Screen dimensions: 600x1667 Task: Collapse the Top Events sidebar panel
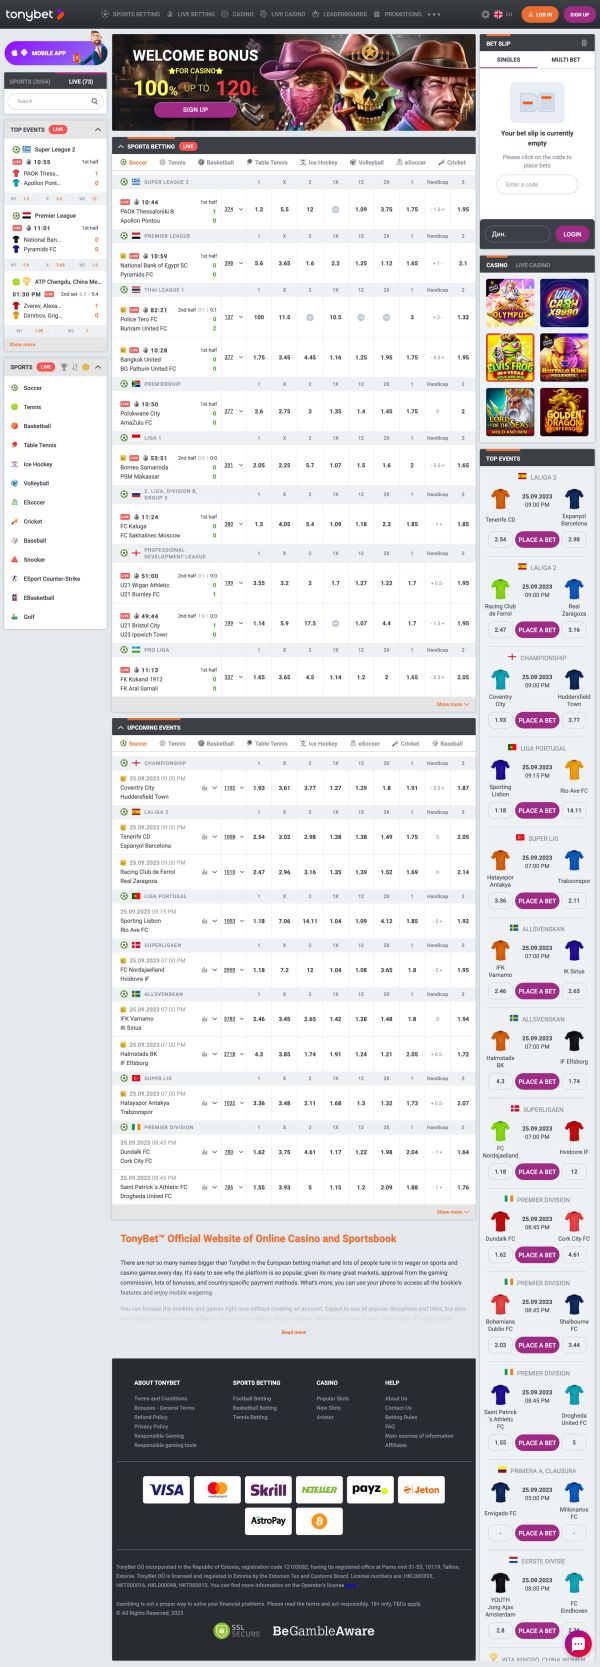coord(97,130)
